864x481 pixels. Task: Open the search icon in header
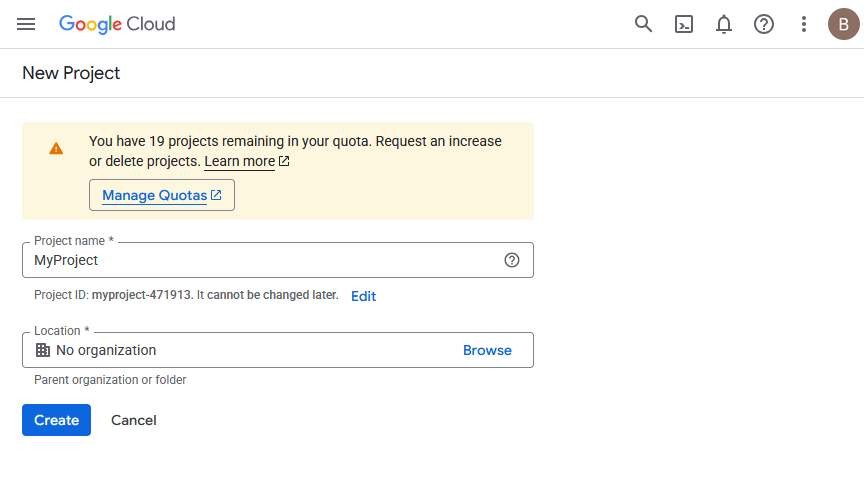pos(643,24)
